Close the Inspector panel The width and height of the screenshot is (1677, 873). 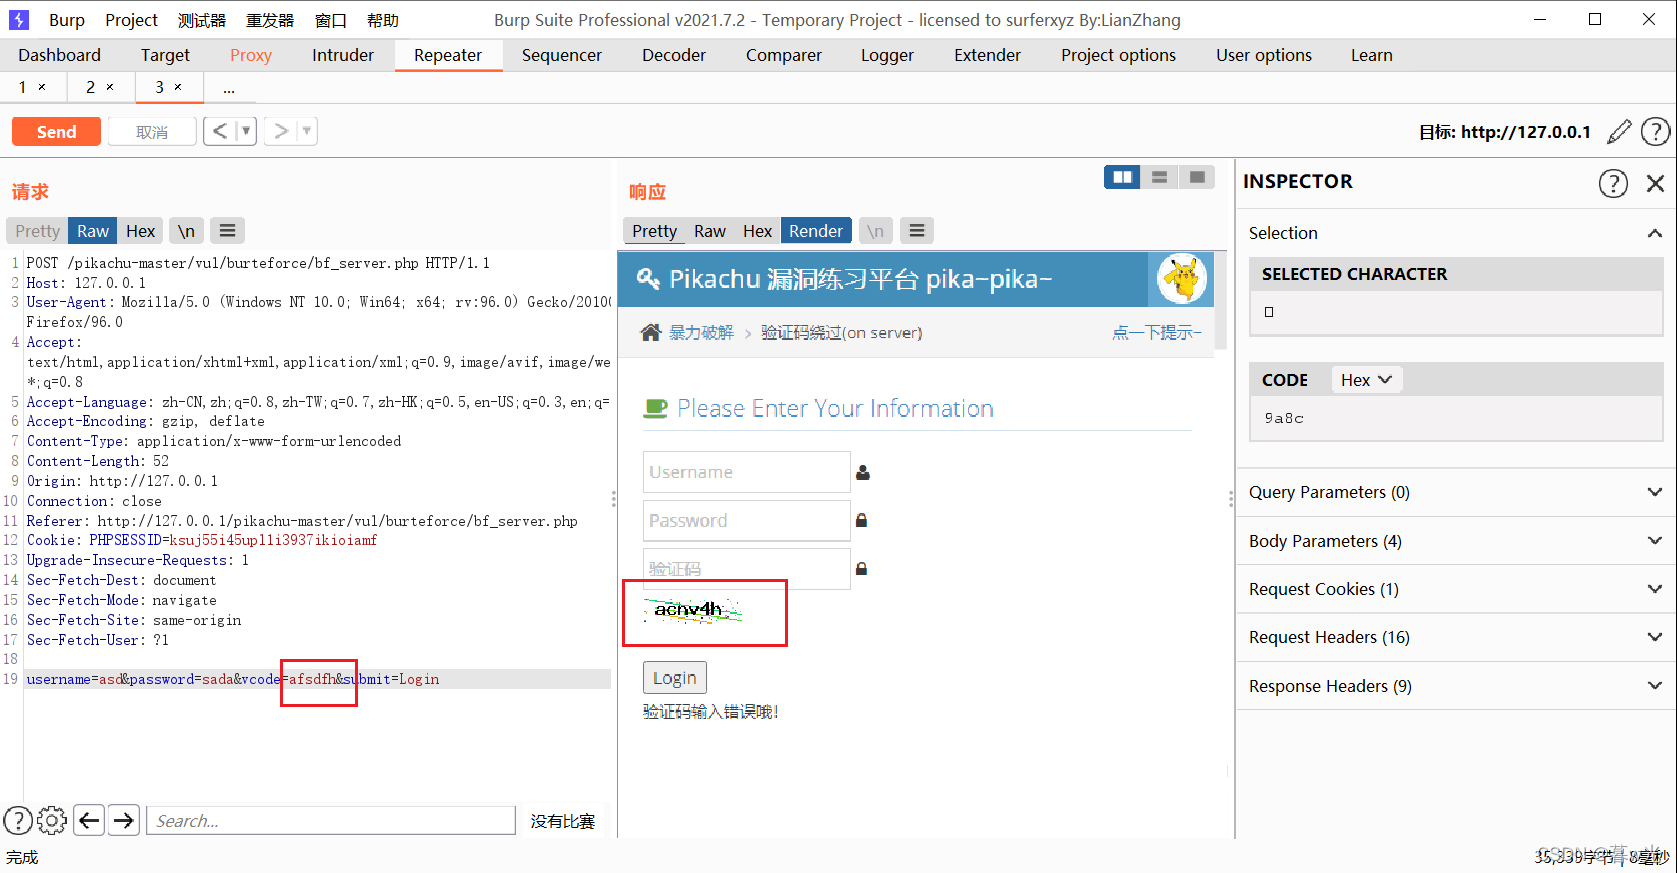click(1655, 183)
